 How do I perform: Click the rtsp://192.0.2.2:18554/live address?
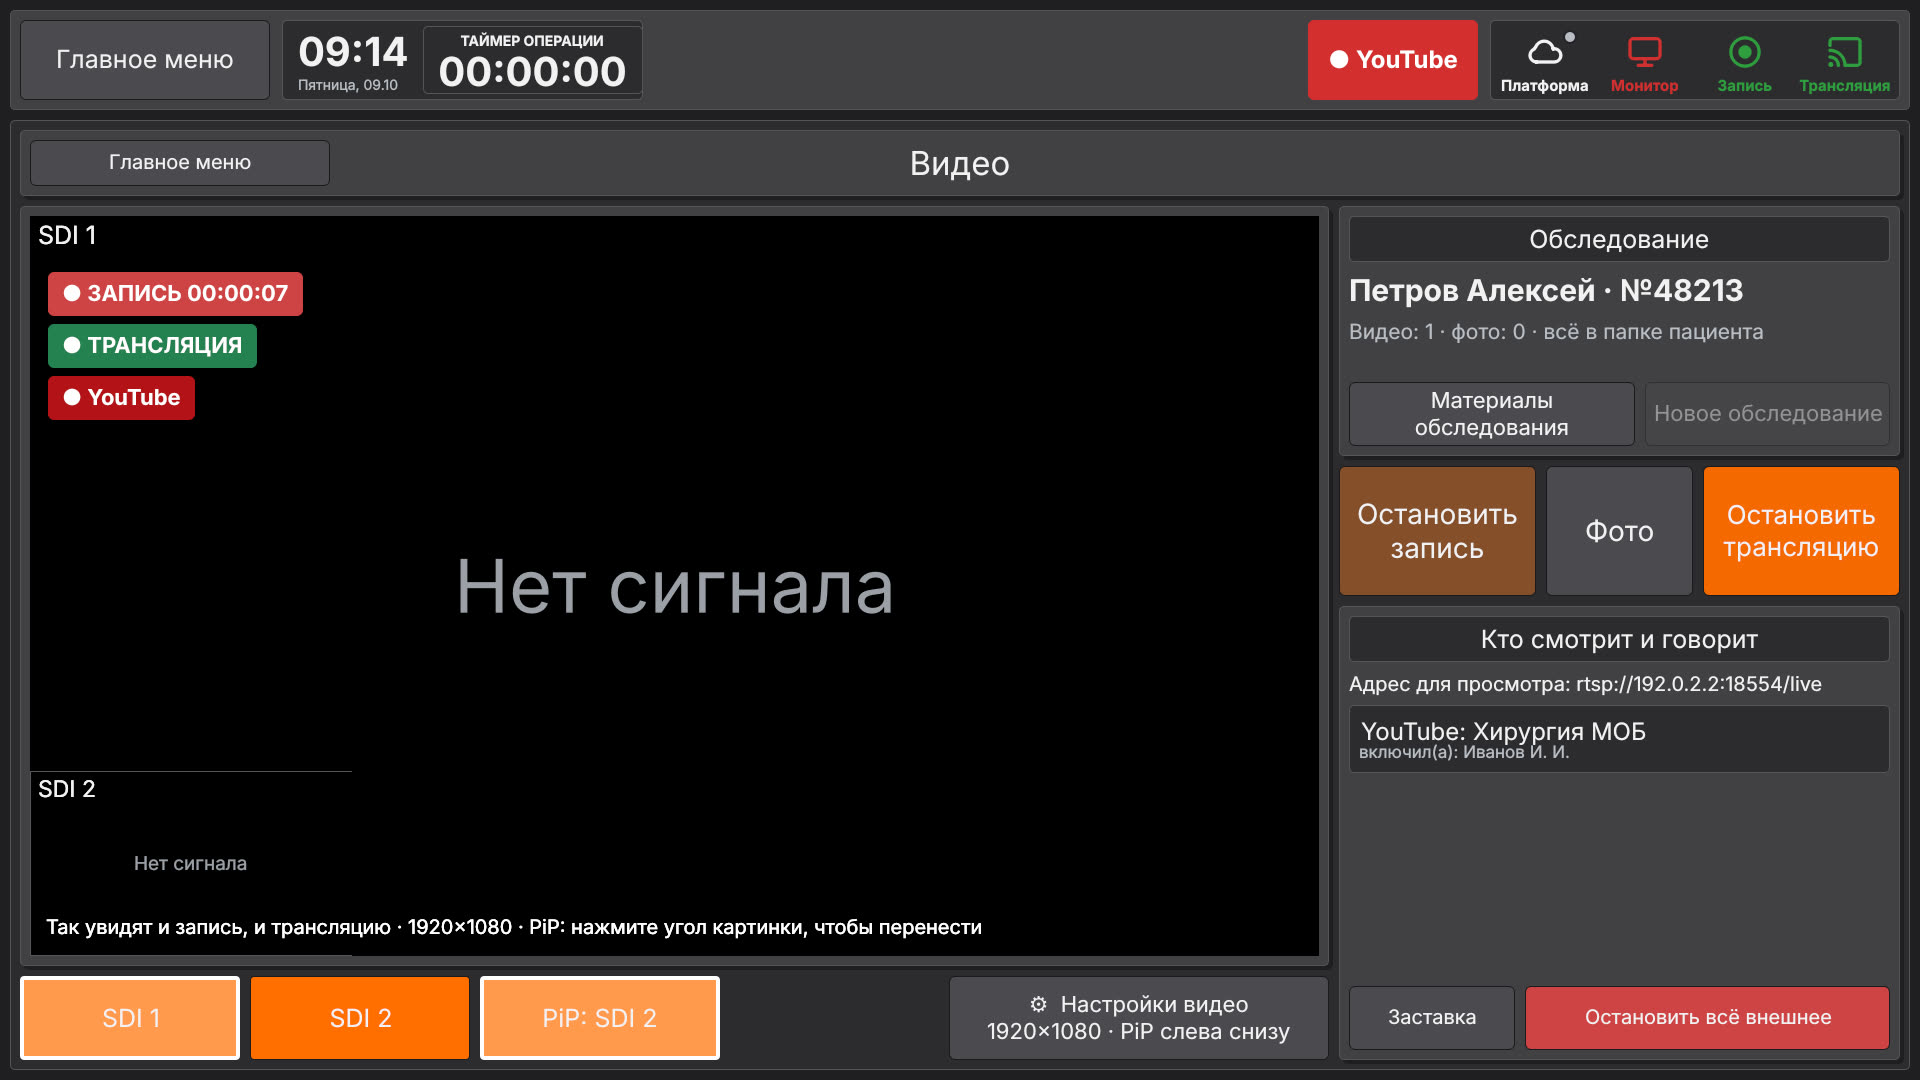pos(1698,684)
